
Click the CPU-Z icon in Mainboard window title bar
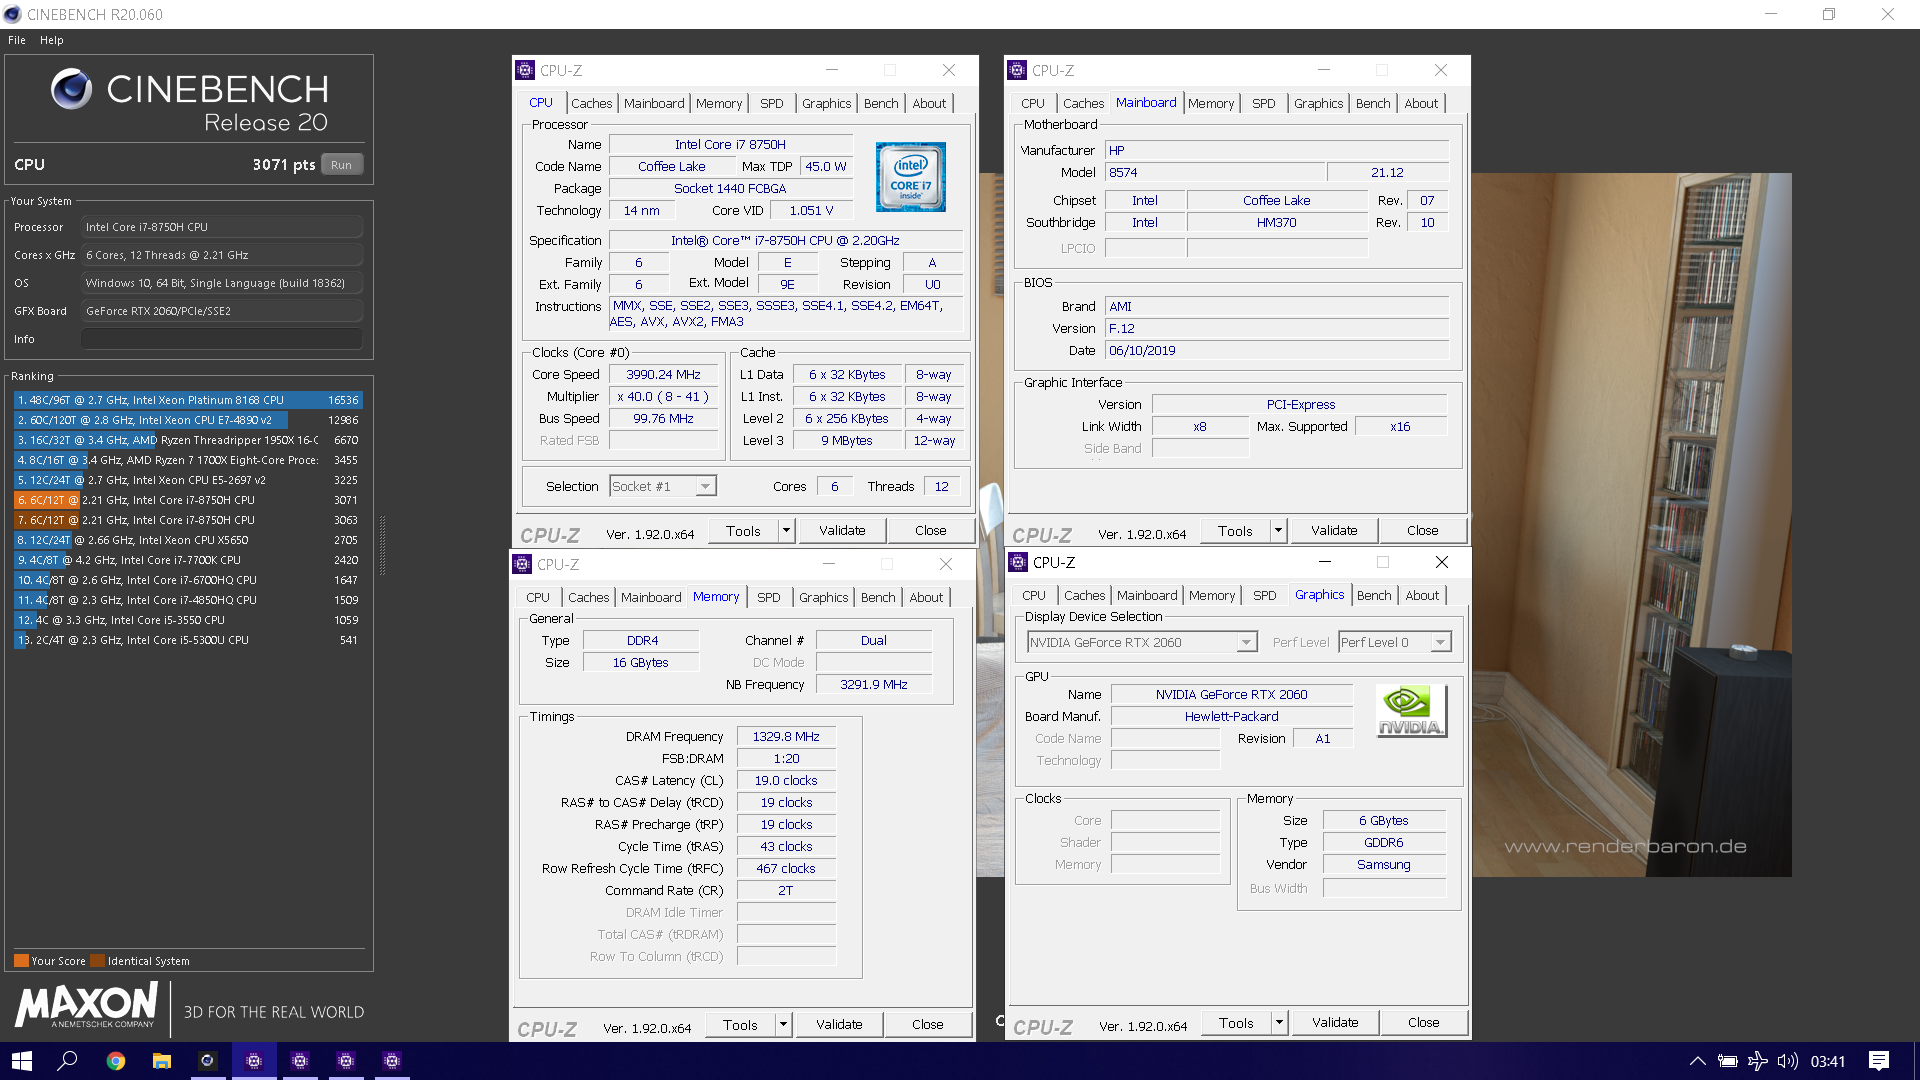tap(1017, 70)
